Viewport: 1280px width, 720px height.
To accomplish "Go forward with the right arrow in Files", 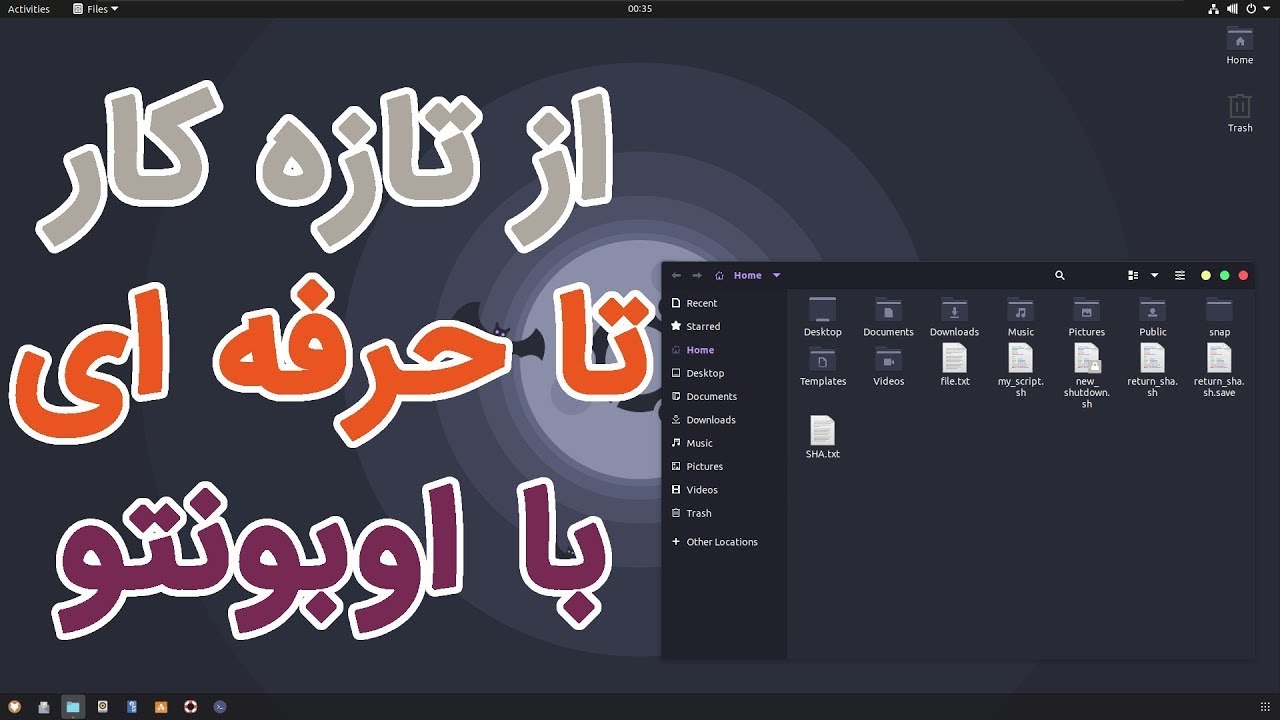I will (x=697, y=275).
